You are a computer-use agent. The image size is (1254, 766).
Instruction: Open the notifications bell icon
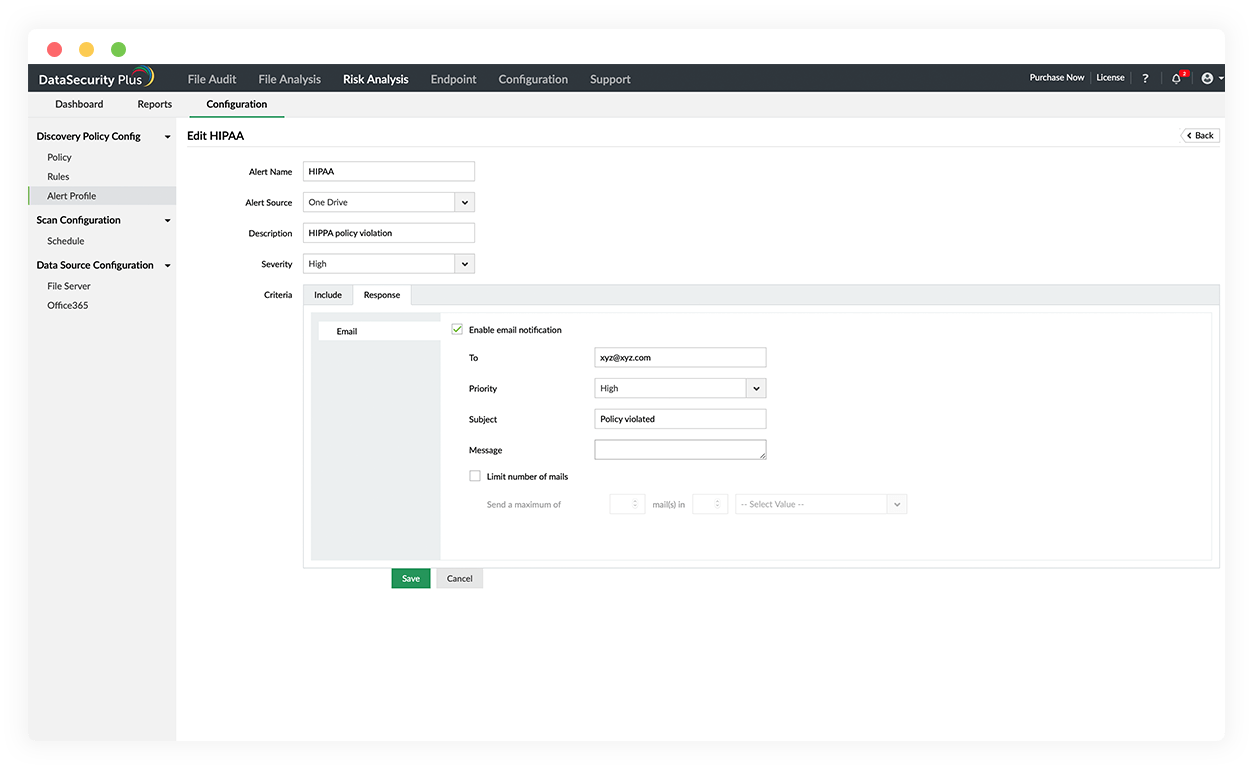pyautogui.click(x=1178, y=78)
